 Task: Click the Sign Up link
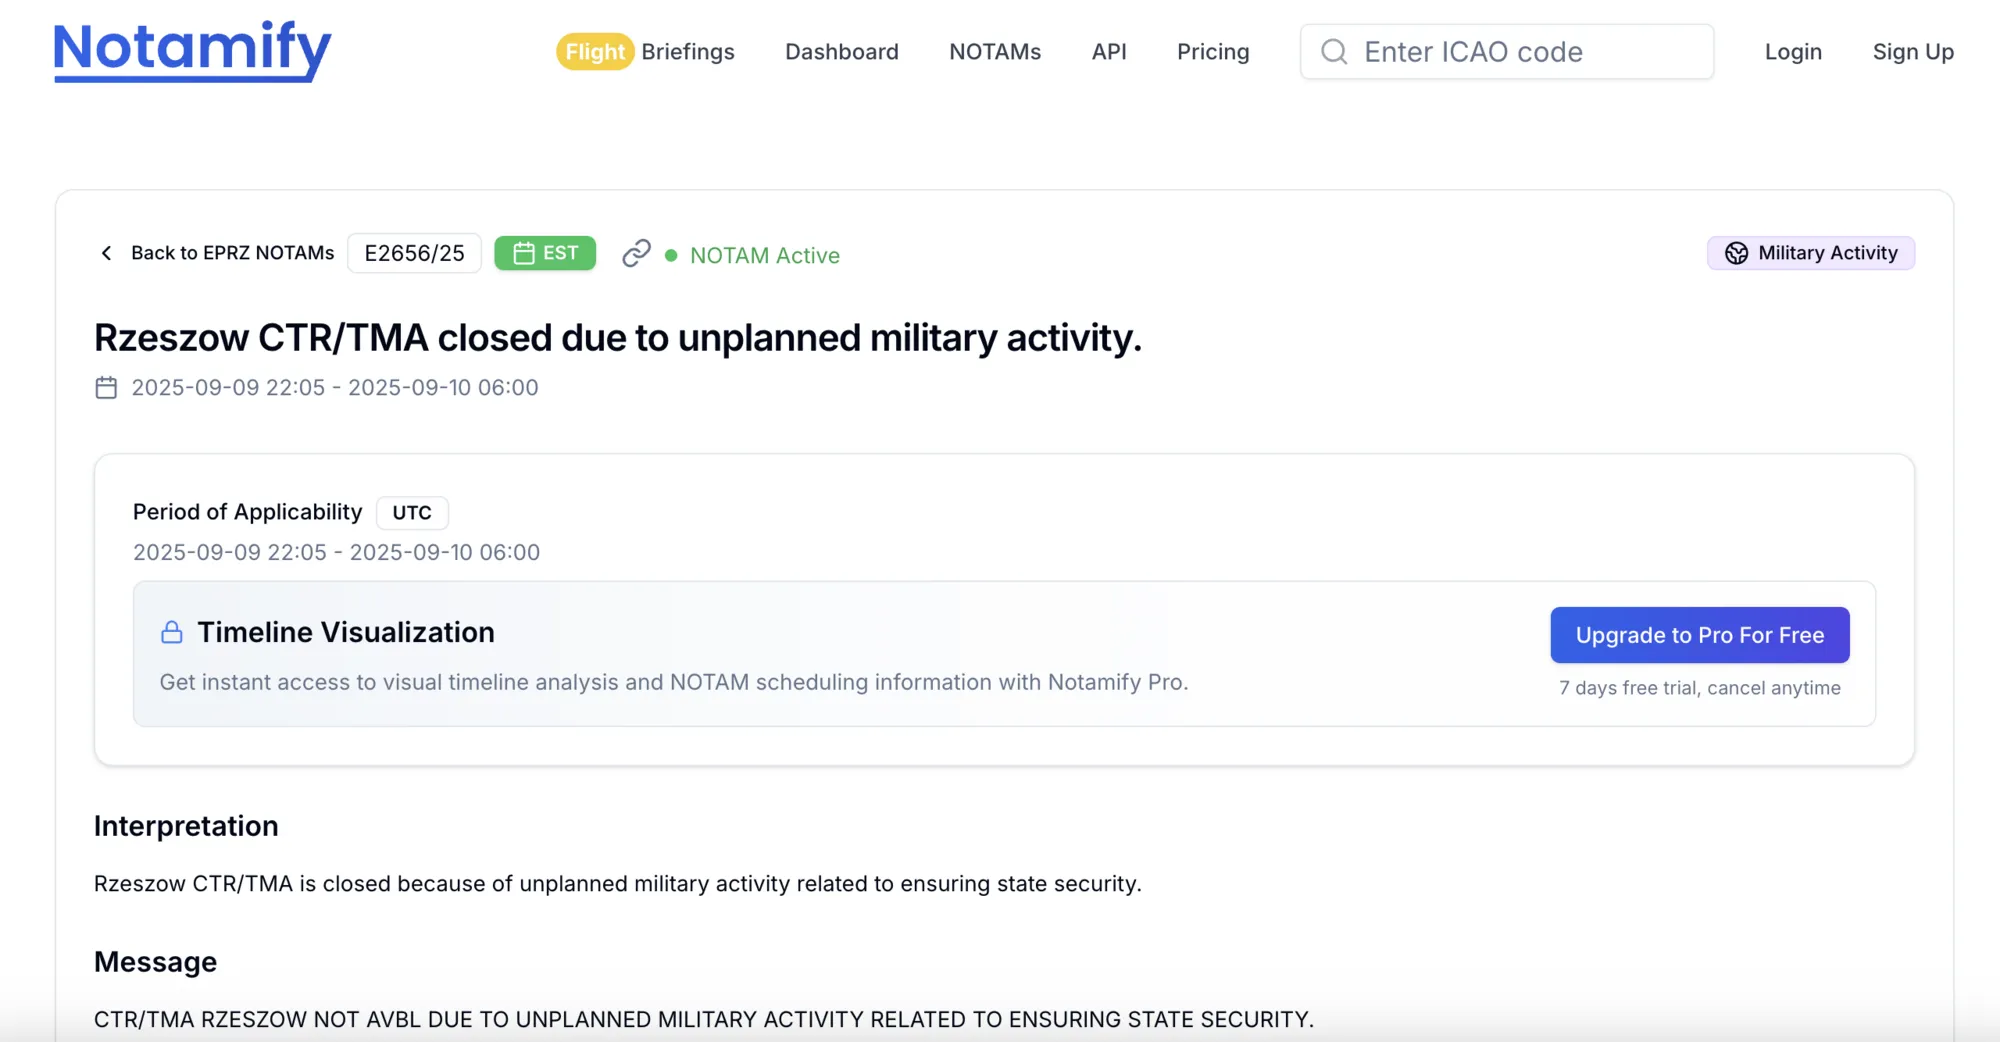coord(1913,52)
